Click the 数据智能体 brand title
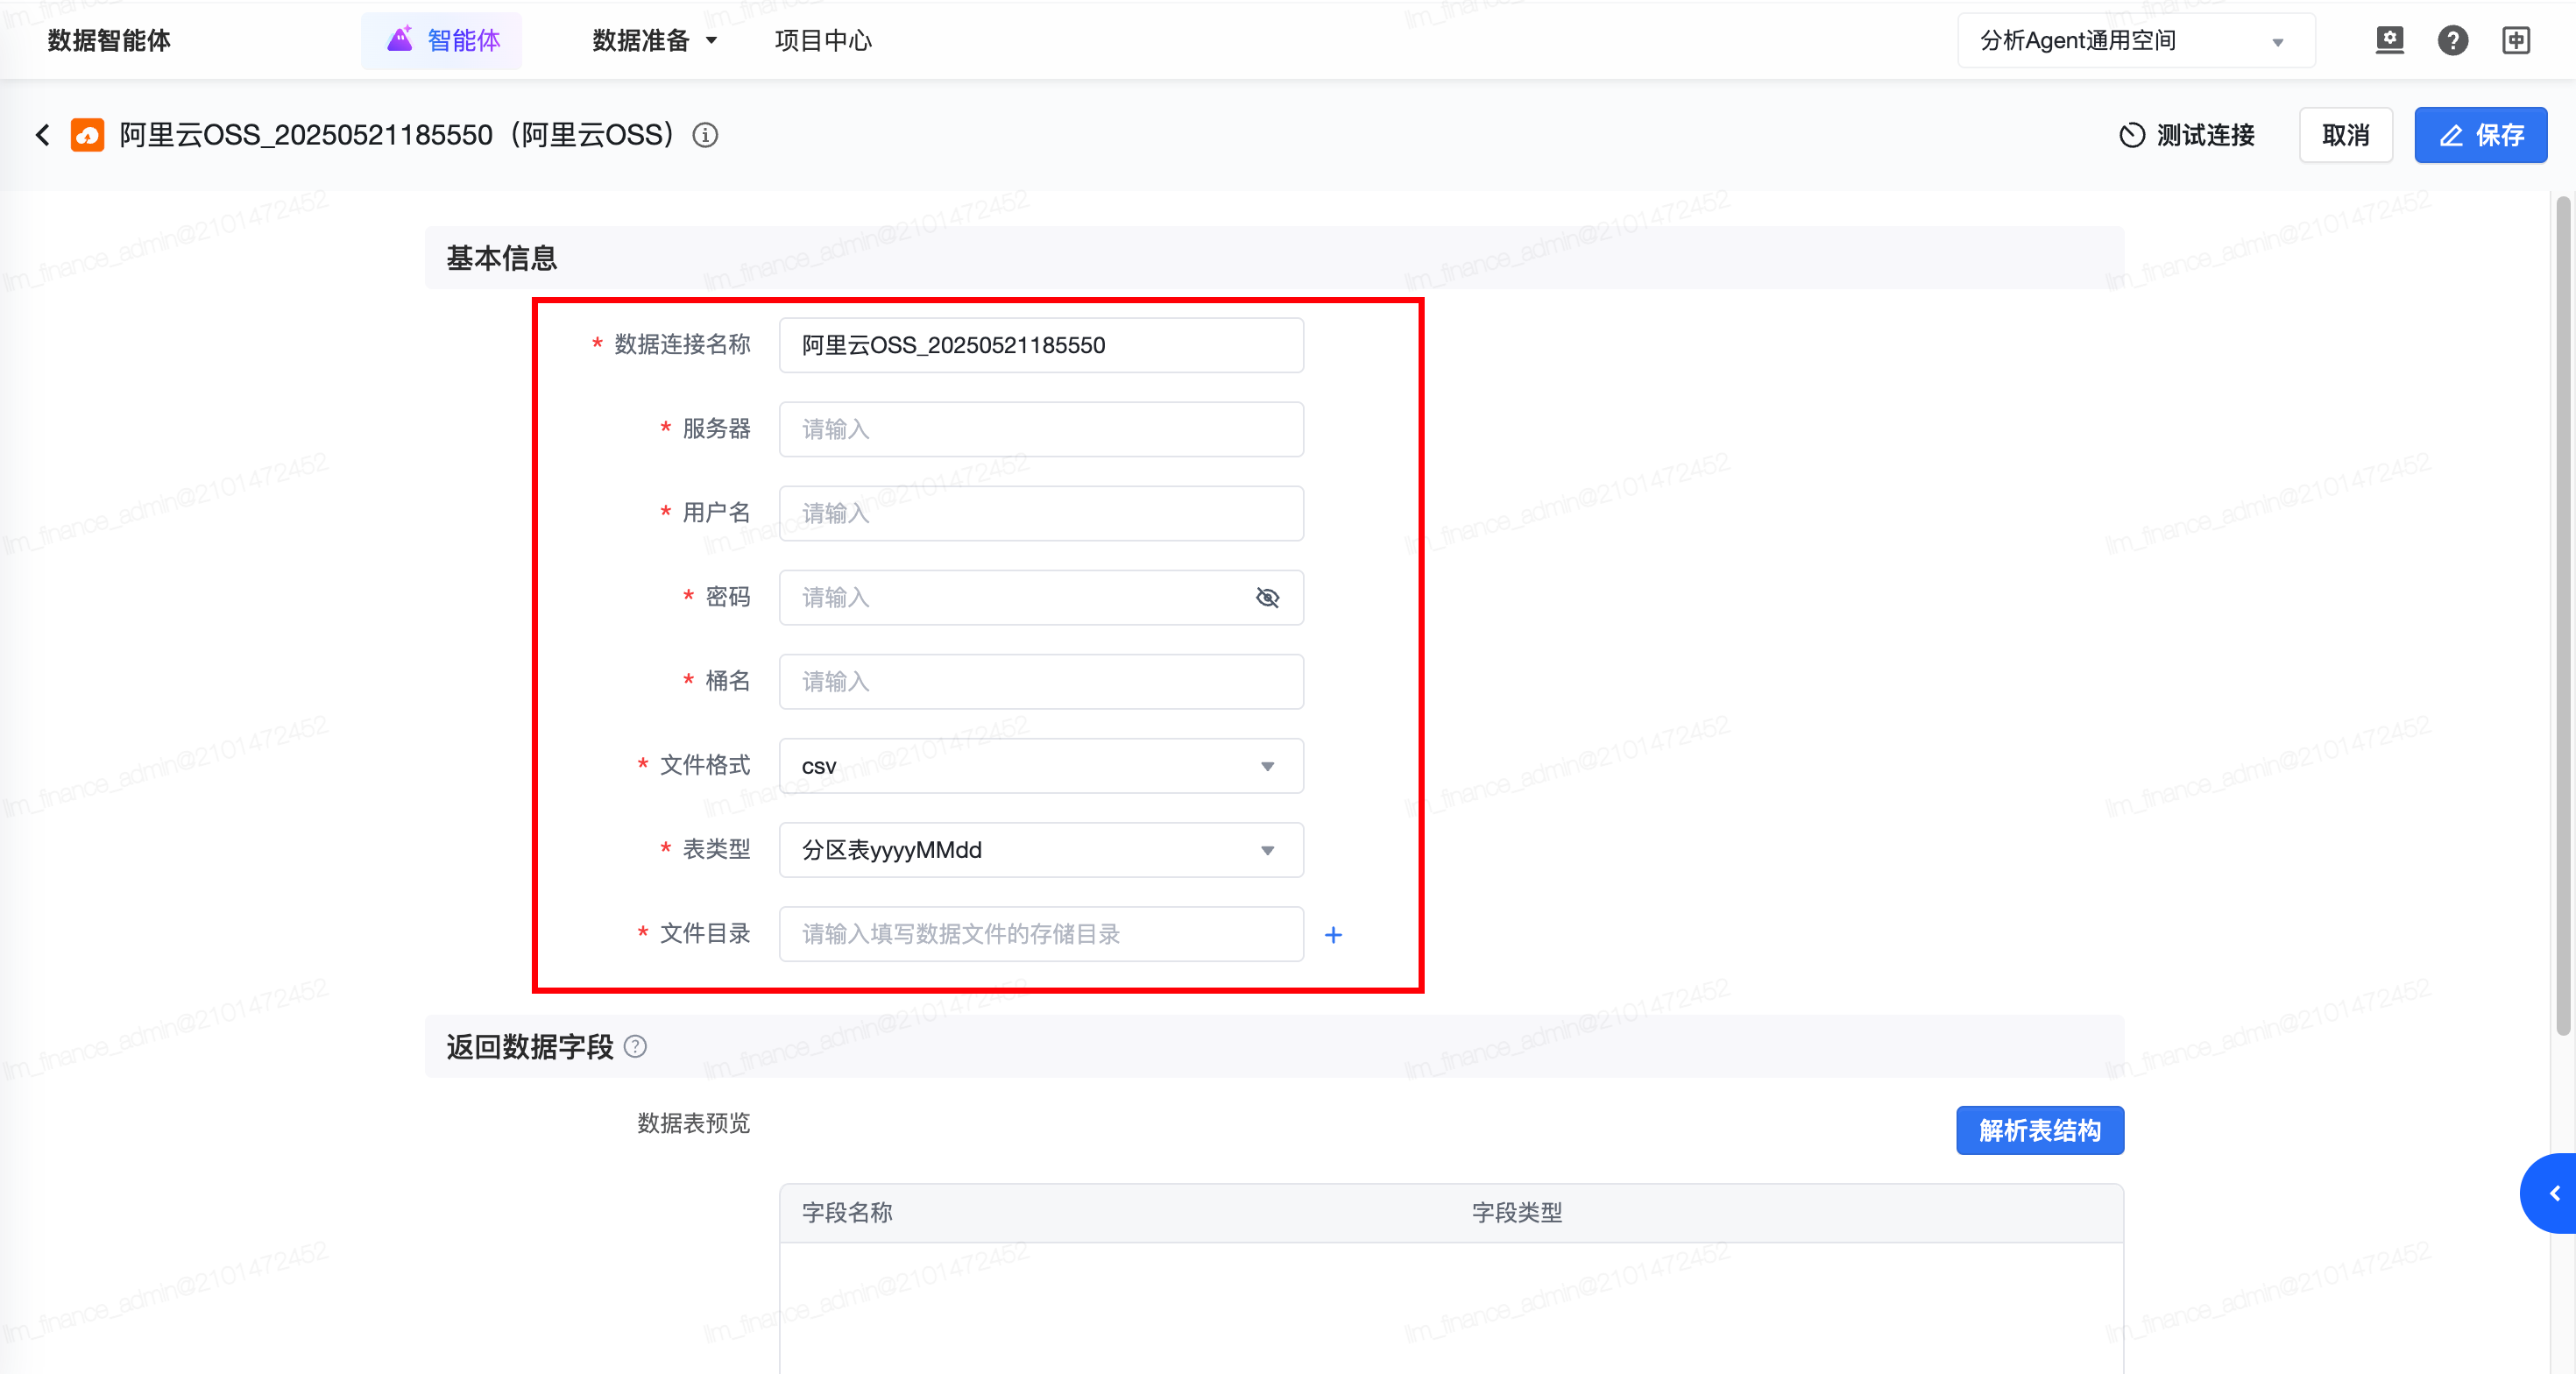The width and height of the screenshot is (2576, 1374). point(109,40)
